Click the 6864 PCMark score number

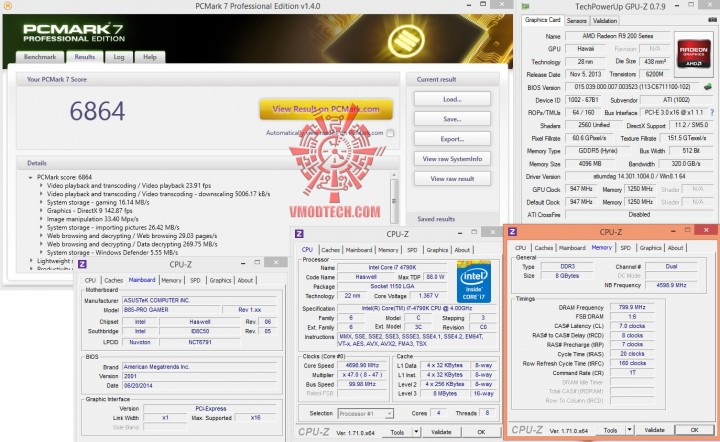pos(97,111)
